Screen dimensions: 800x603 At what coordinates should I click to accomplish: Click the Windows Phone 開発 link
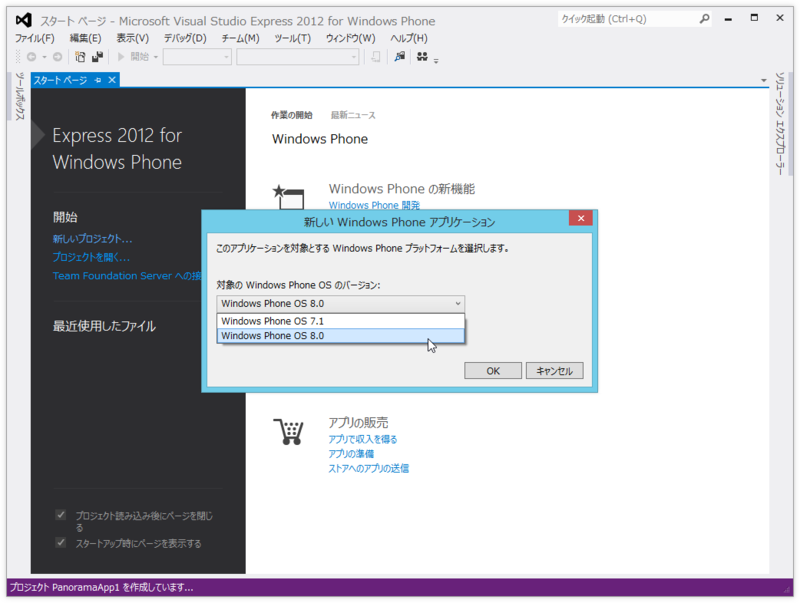pos(374,205)
